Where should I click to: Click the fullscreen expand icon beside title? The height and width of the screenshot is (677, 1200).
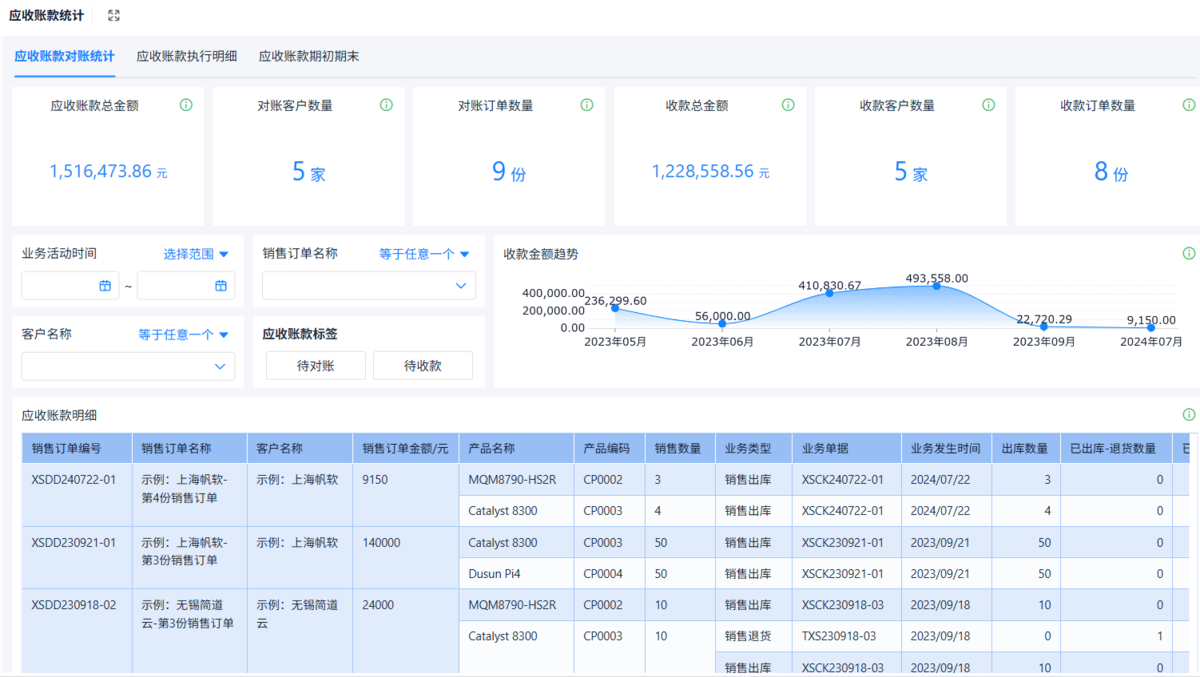click(114, 16)
